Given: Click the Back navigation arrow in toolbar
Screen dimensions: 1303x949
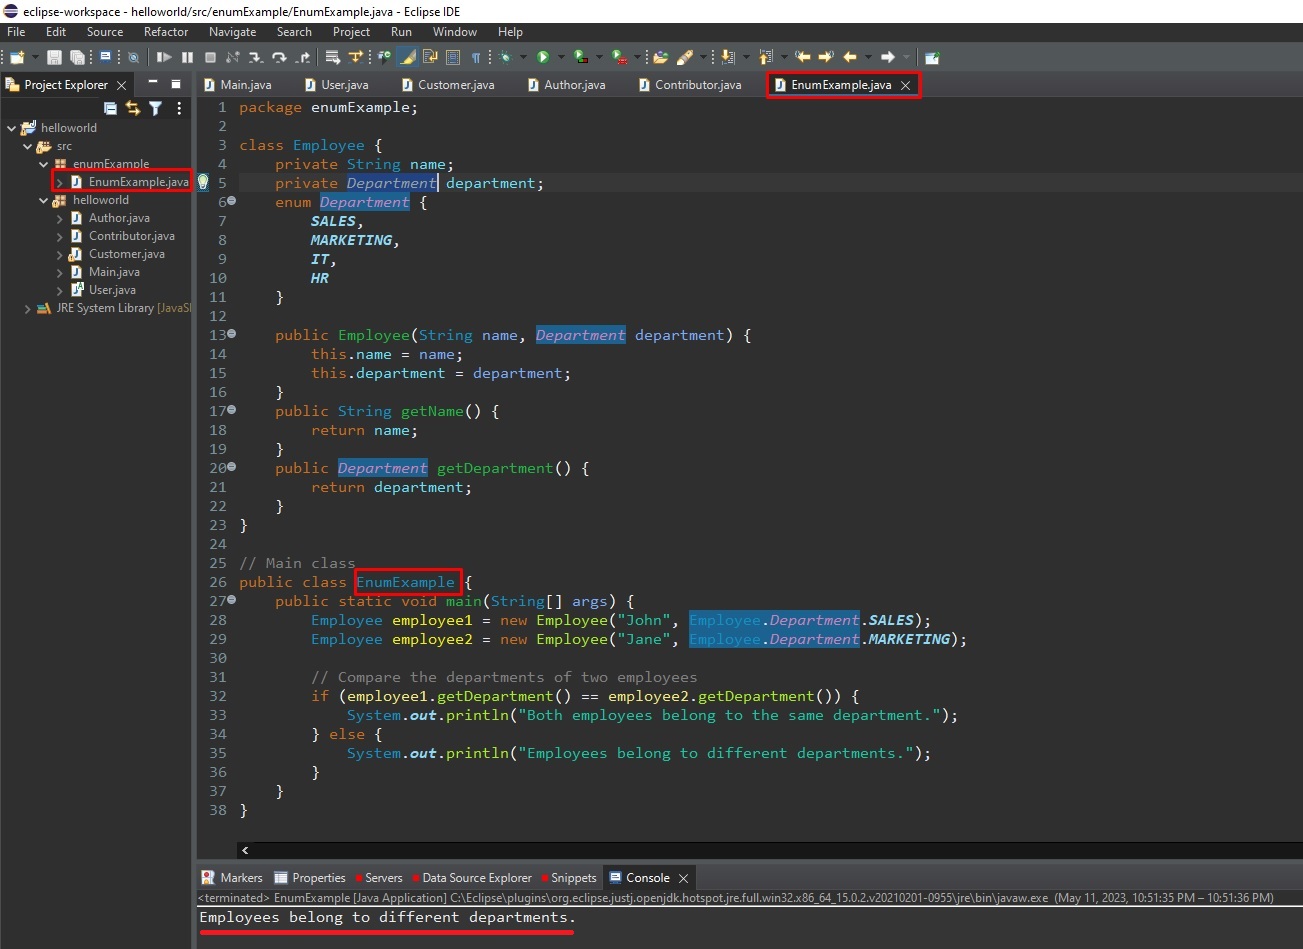Looking at the screenshot, I should tap(850, 58).
